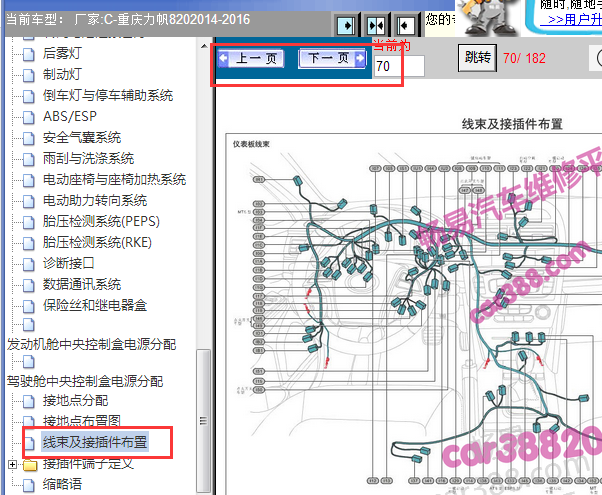Open 胎压检测系统(PEPS) entry

point(101,221)
